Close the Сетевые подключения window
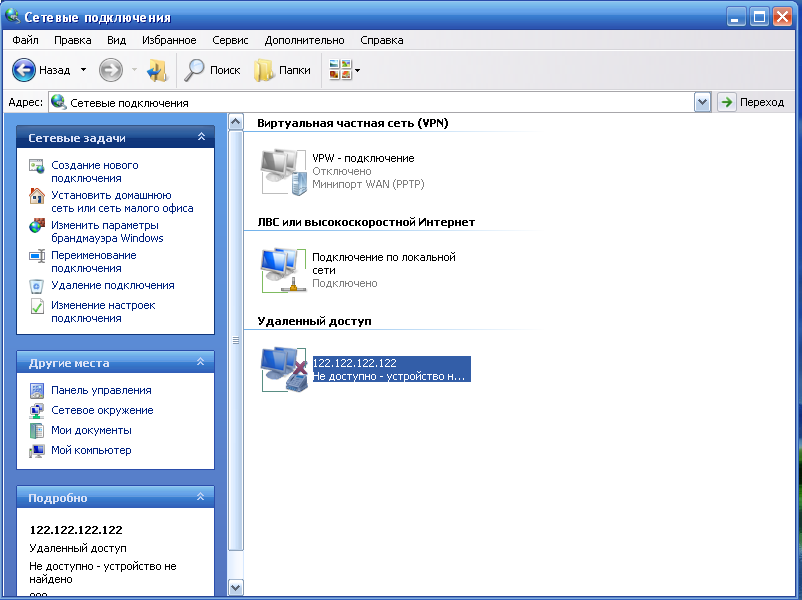This screenshot has height=600, width=802. click(783, 17)
